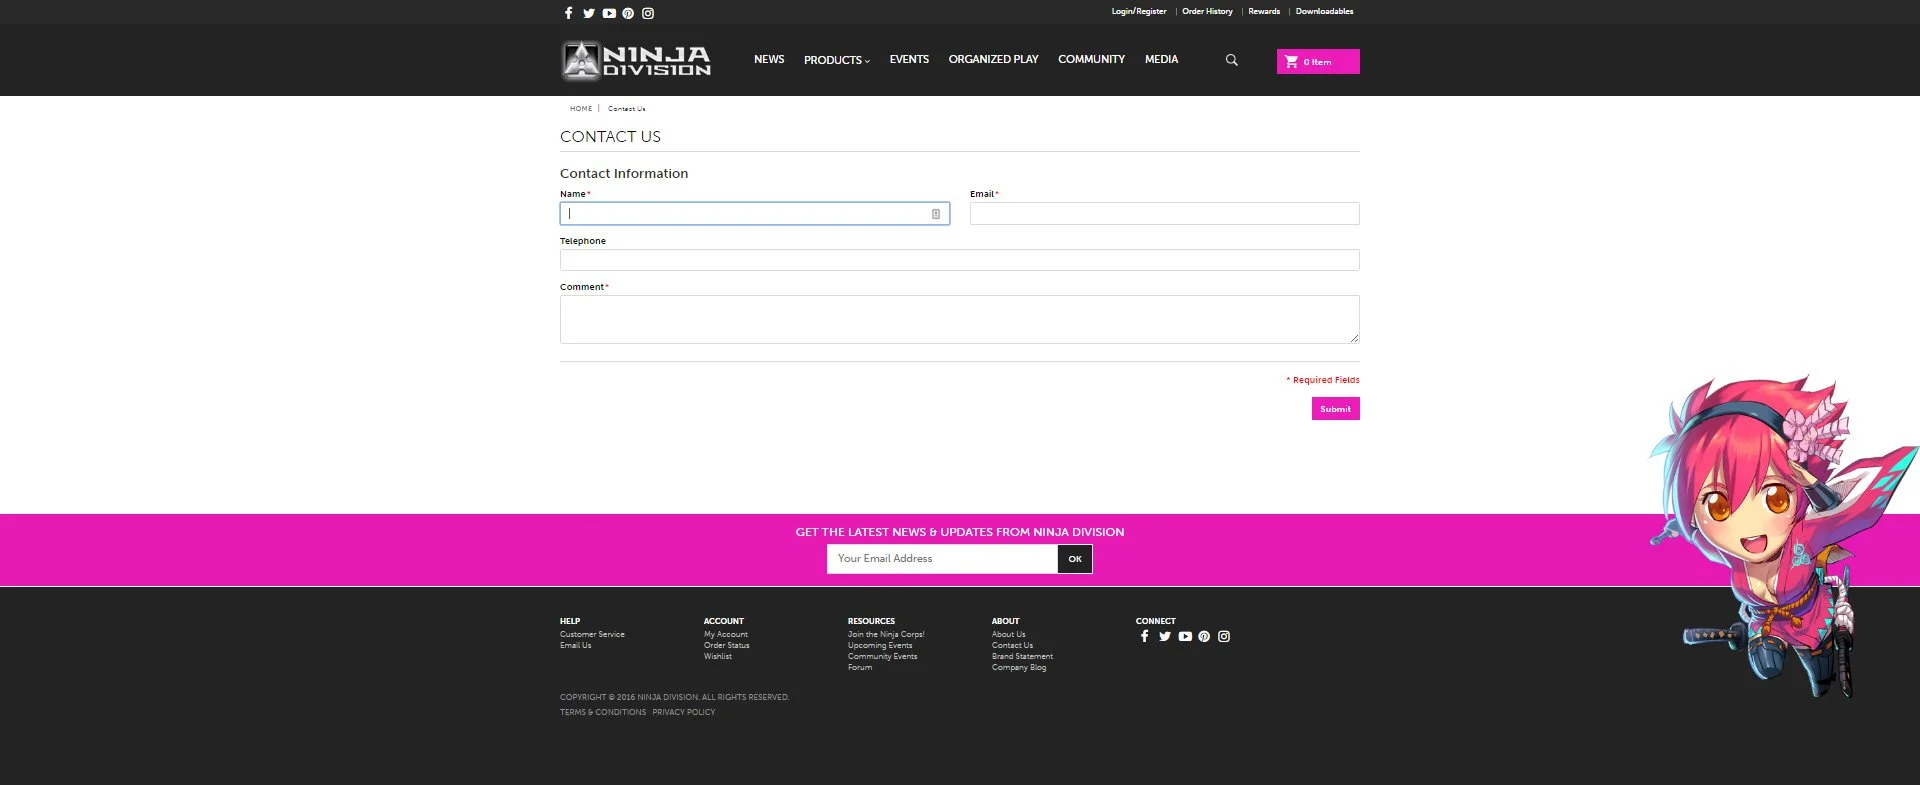Open the Forum footer link

pos(860,668)
